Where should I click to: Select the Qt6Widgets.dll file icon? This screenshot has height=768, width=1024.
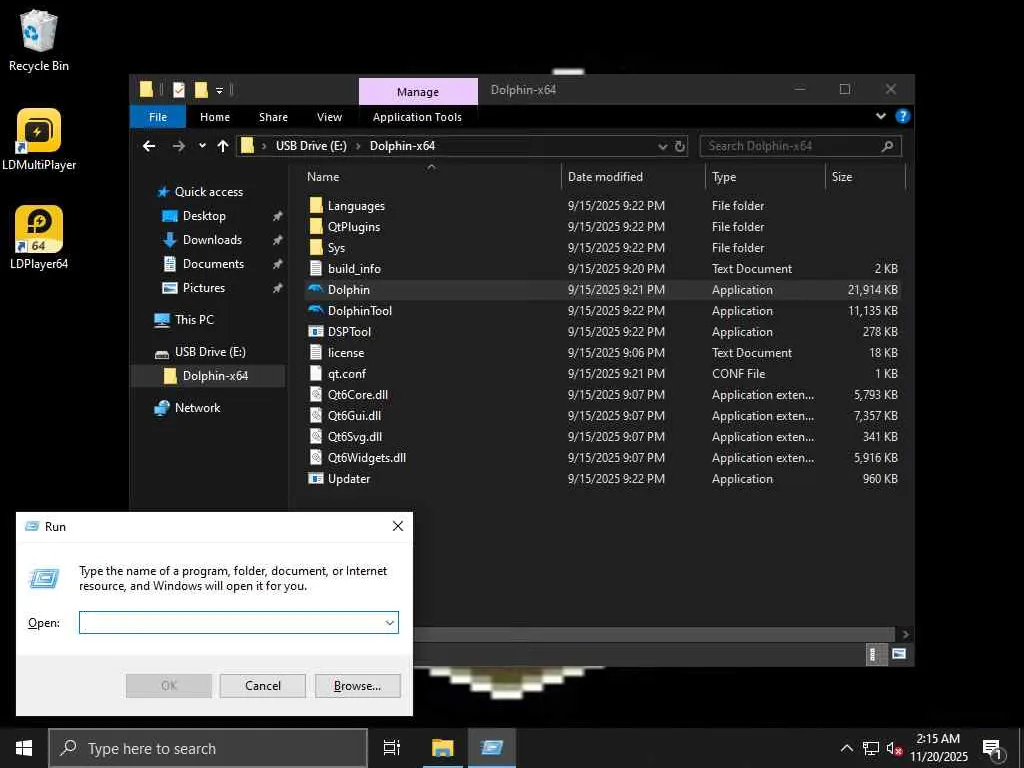coord(315,457)
